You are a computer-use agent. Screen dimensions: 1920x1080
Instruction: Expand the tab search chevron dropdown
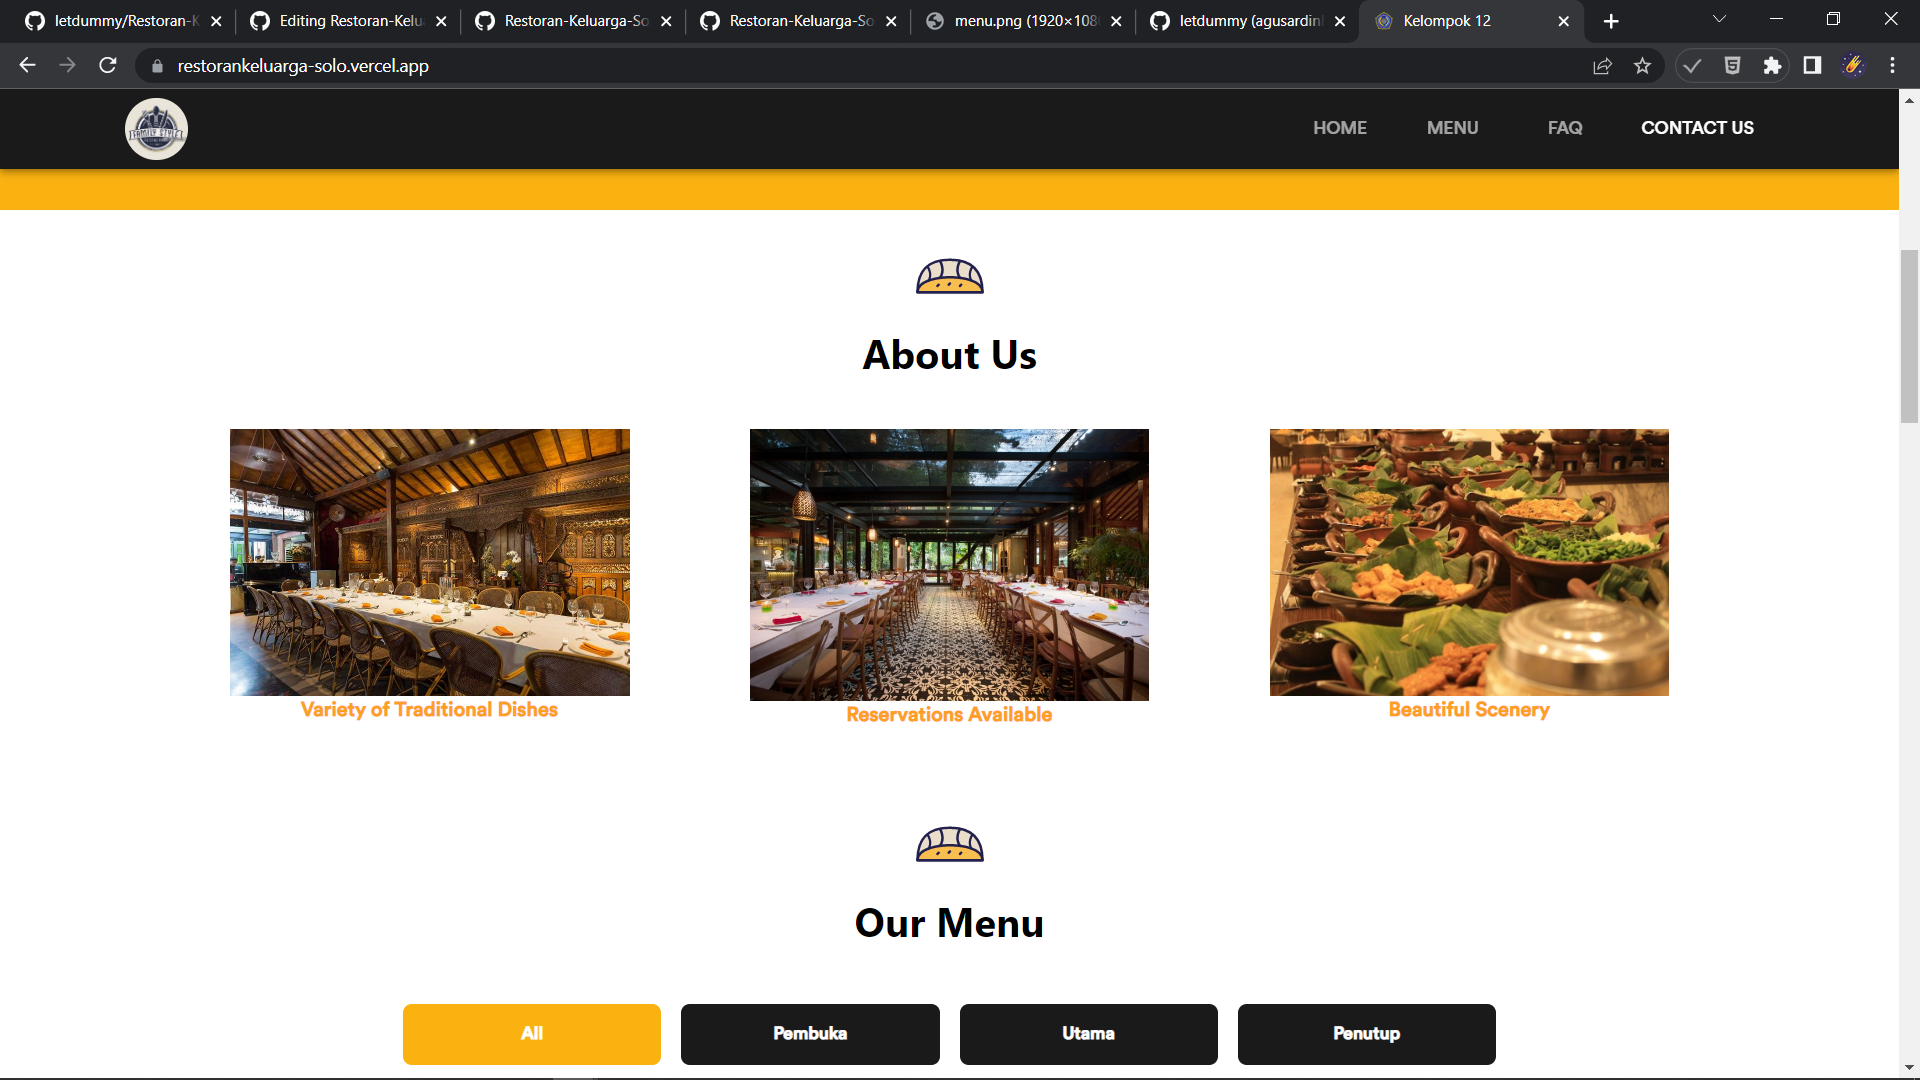(x=1719, y=20)
